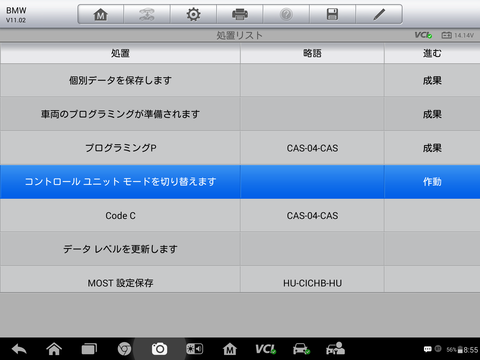Select 車両のプログラミングが準備されます row

click(240, 114)
